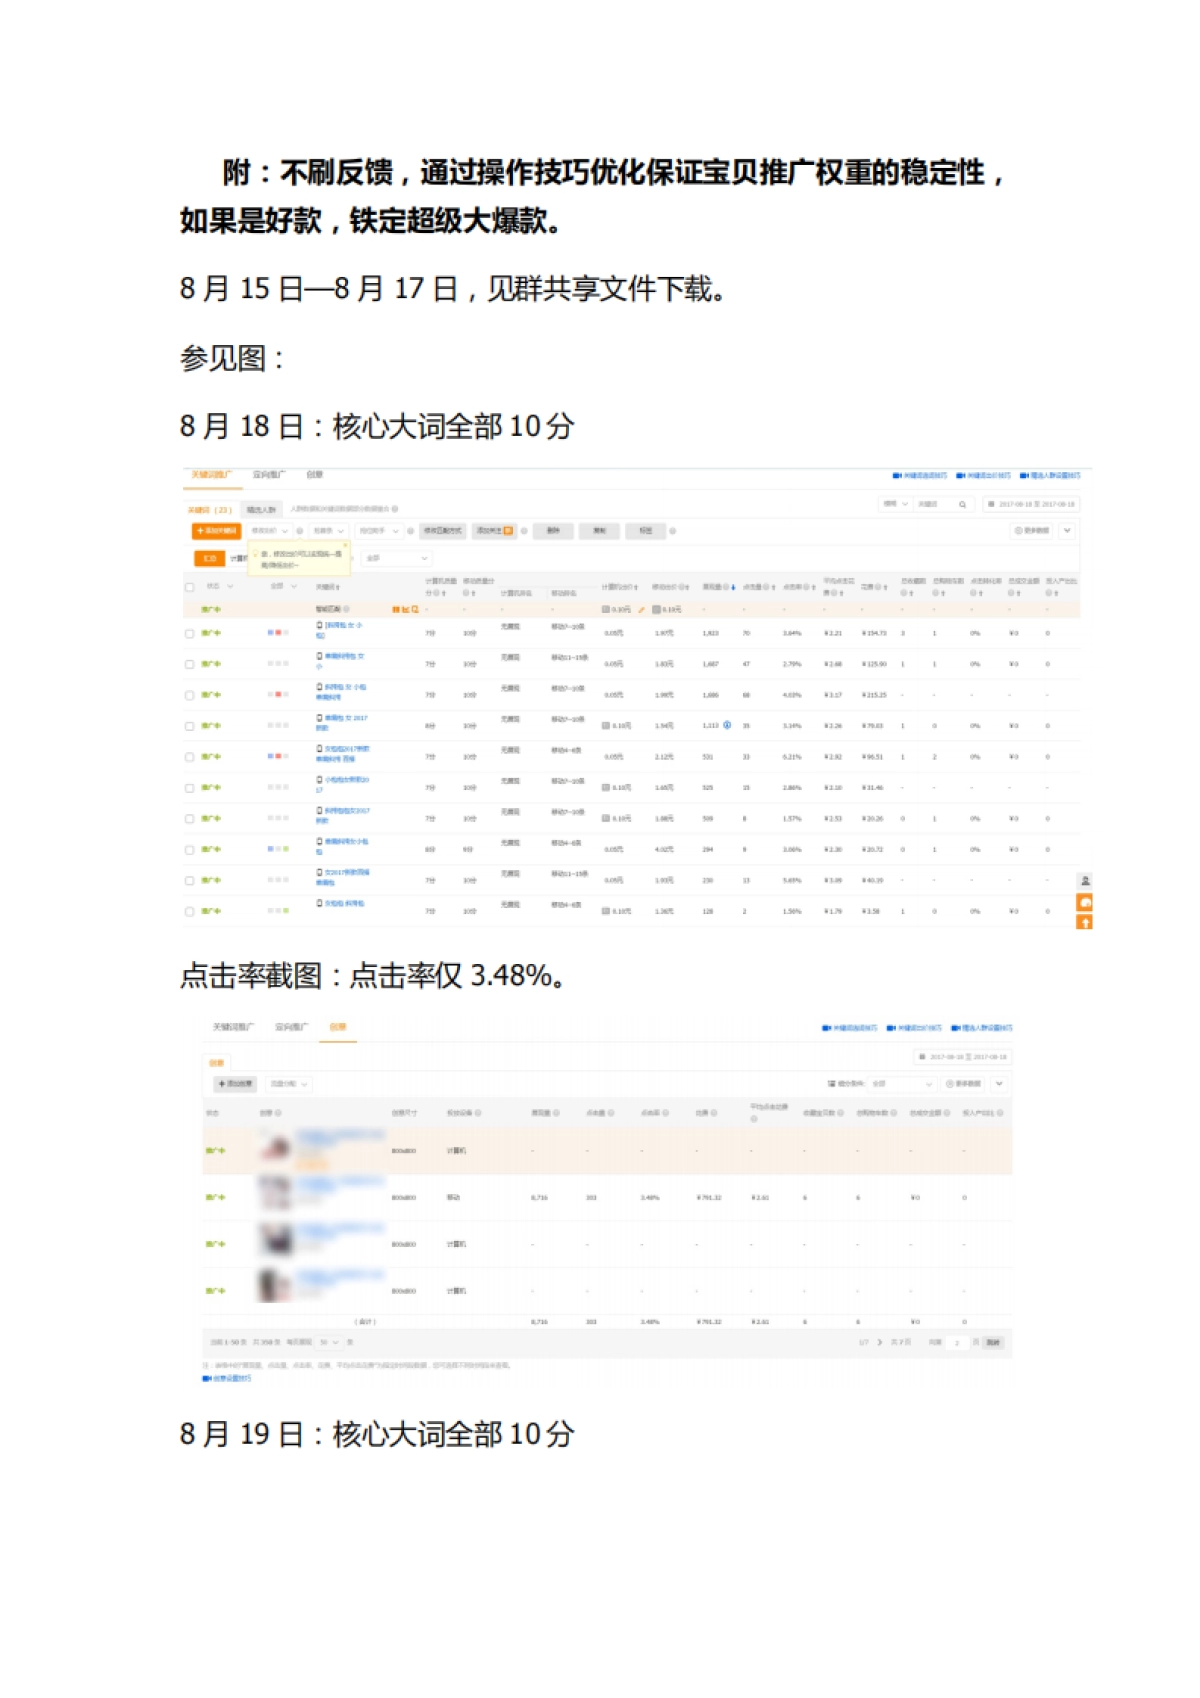Close the yellow bid tip tooltip
The height and width of the screenshot is (1698, 1200).
[x=345, y=546]
